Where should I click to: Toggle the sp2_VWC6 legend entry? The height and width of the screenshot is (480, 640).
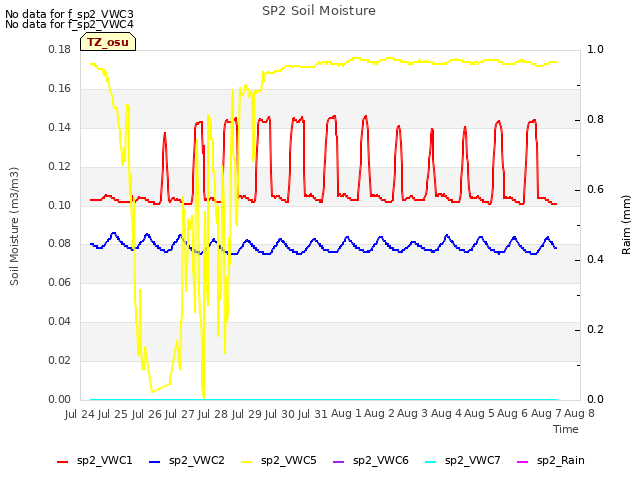click(371, 460)
